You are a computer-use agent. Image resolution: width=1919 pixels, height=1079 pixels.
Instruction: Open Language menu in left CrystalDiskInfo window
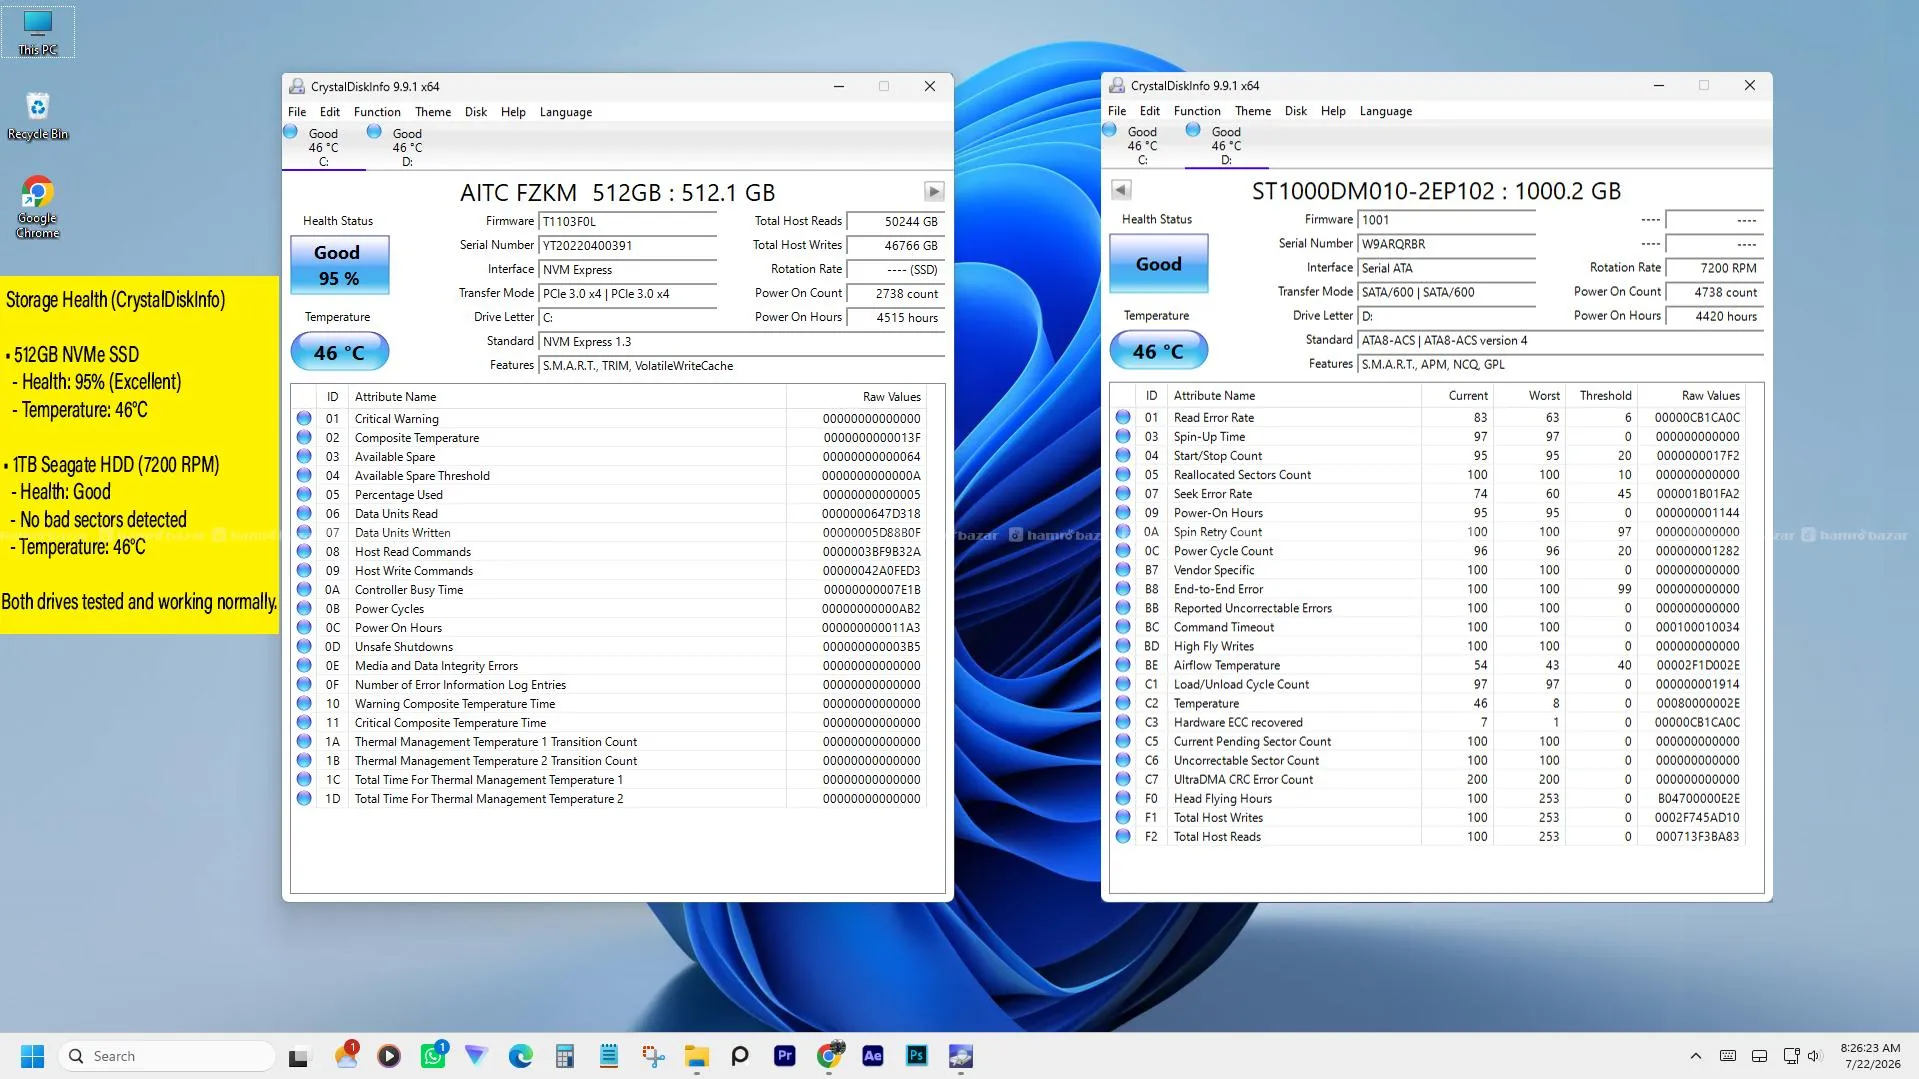tap(566, 112)
